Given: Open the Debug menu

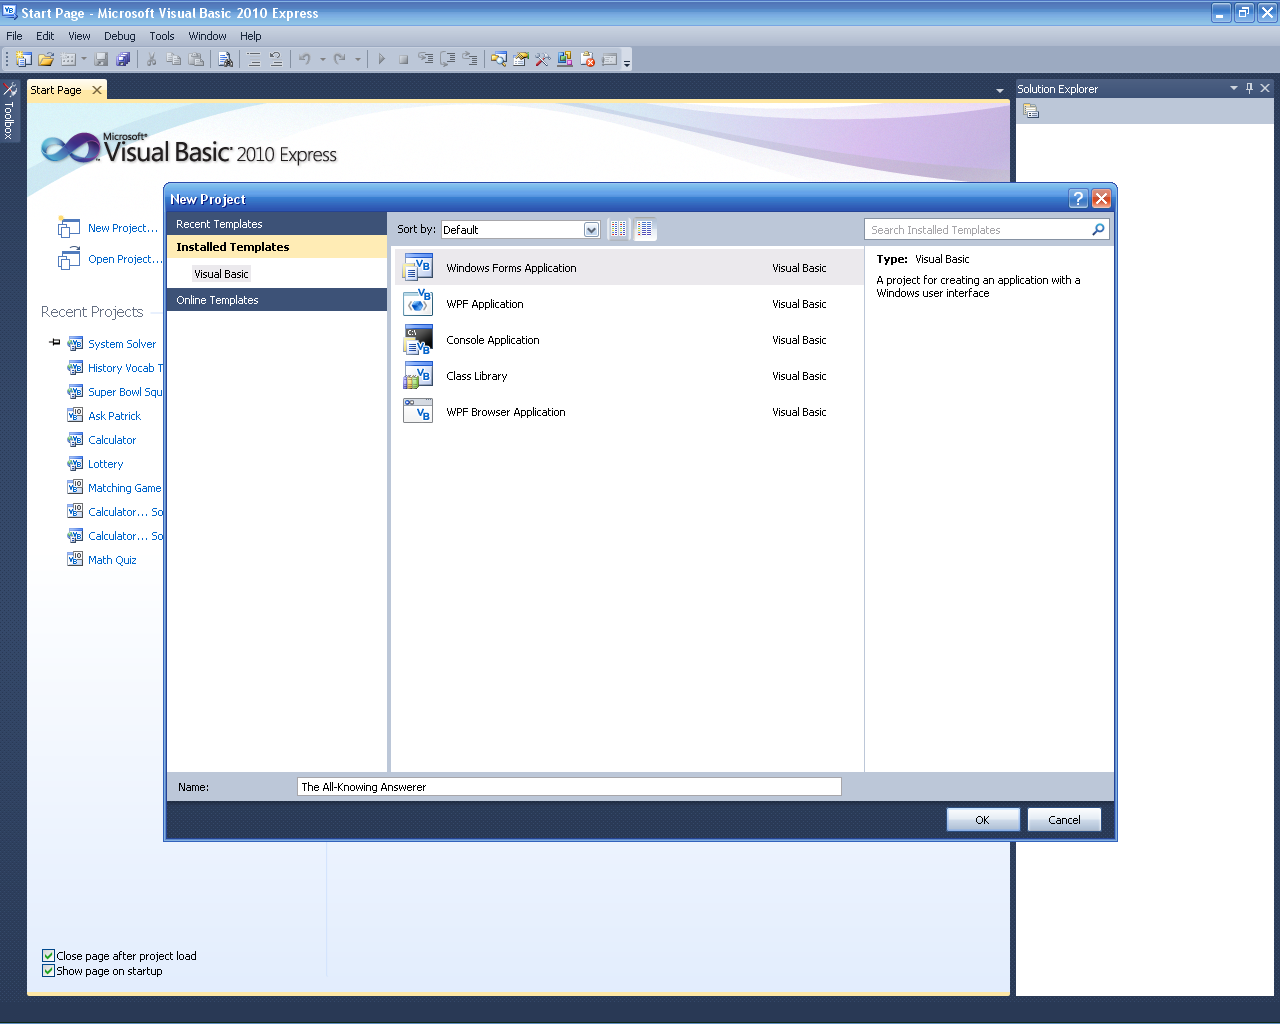Looking at the screenshot, I should click(120, 36).
